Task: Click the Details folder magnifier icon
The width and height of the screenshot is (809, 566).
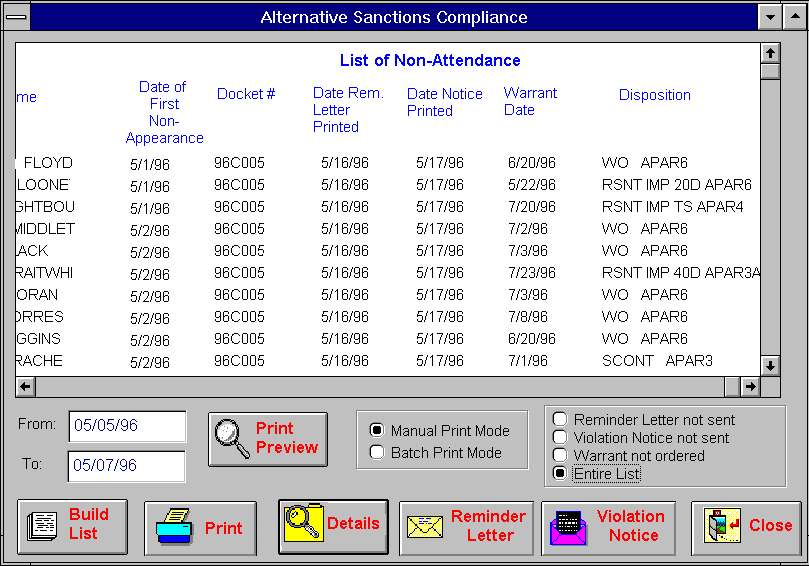Action: point(302,525)
